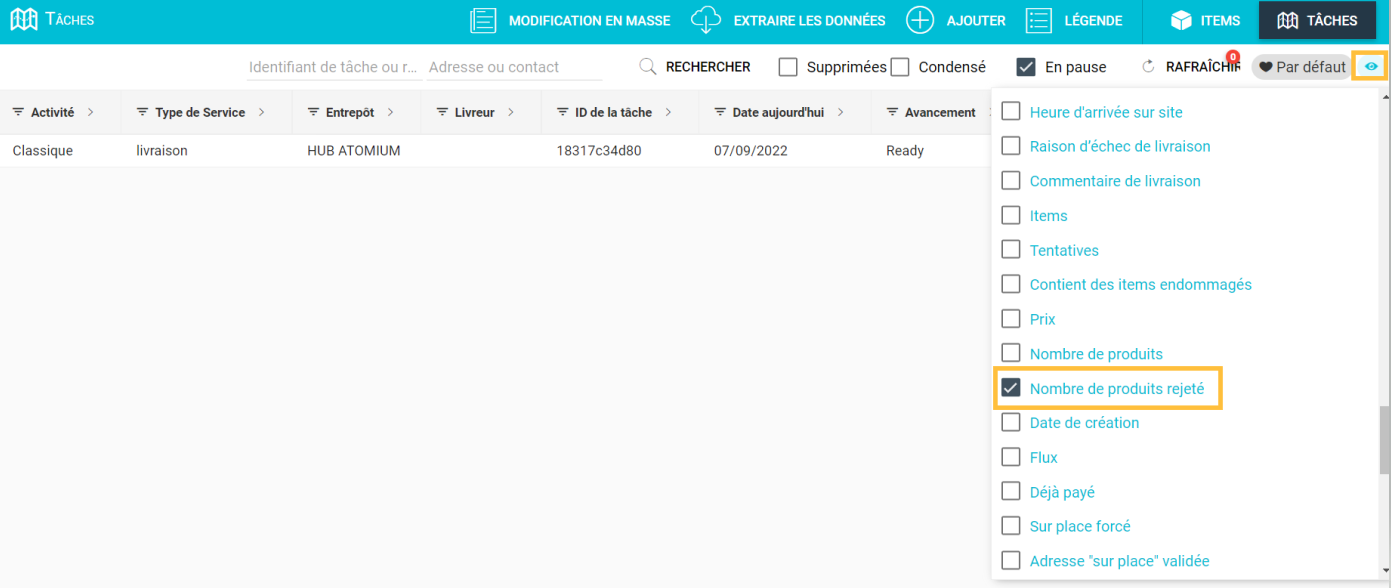This screenshot has width=1391, height=588.
Task: Open Modification en masse
Action: [570, 20]
